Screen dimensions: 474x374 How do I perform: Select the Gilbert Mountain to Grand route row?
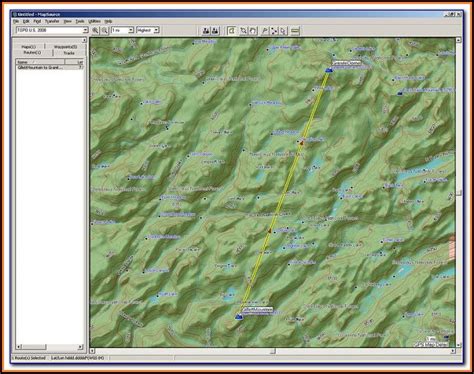coord(50,68)
